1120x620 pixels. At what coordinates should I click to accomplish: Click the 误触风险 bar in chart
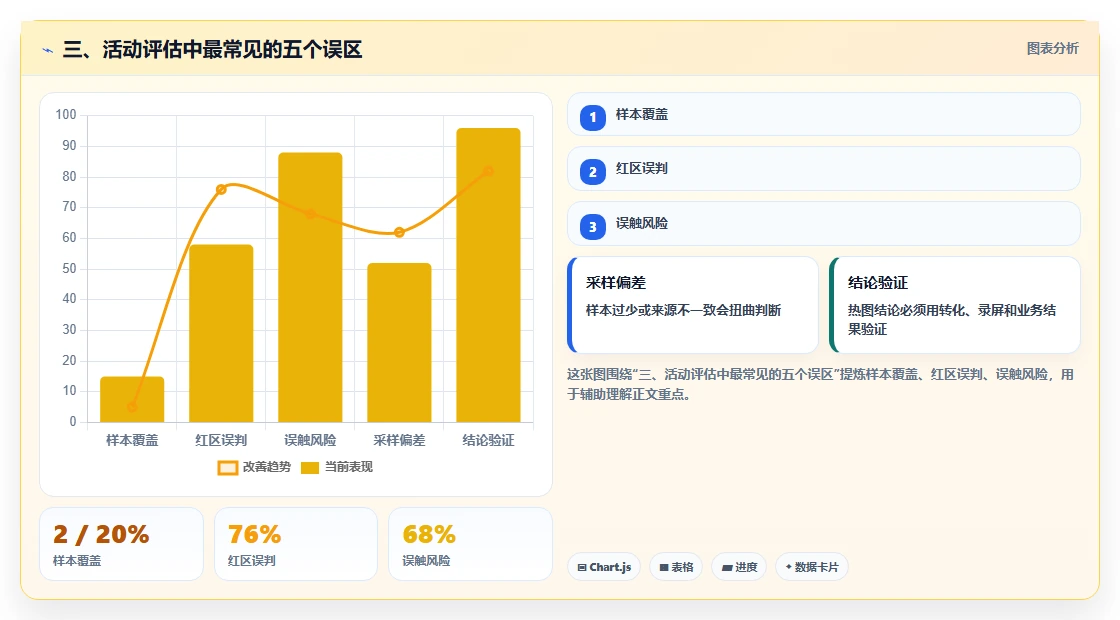pos(310,287)
